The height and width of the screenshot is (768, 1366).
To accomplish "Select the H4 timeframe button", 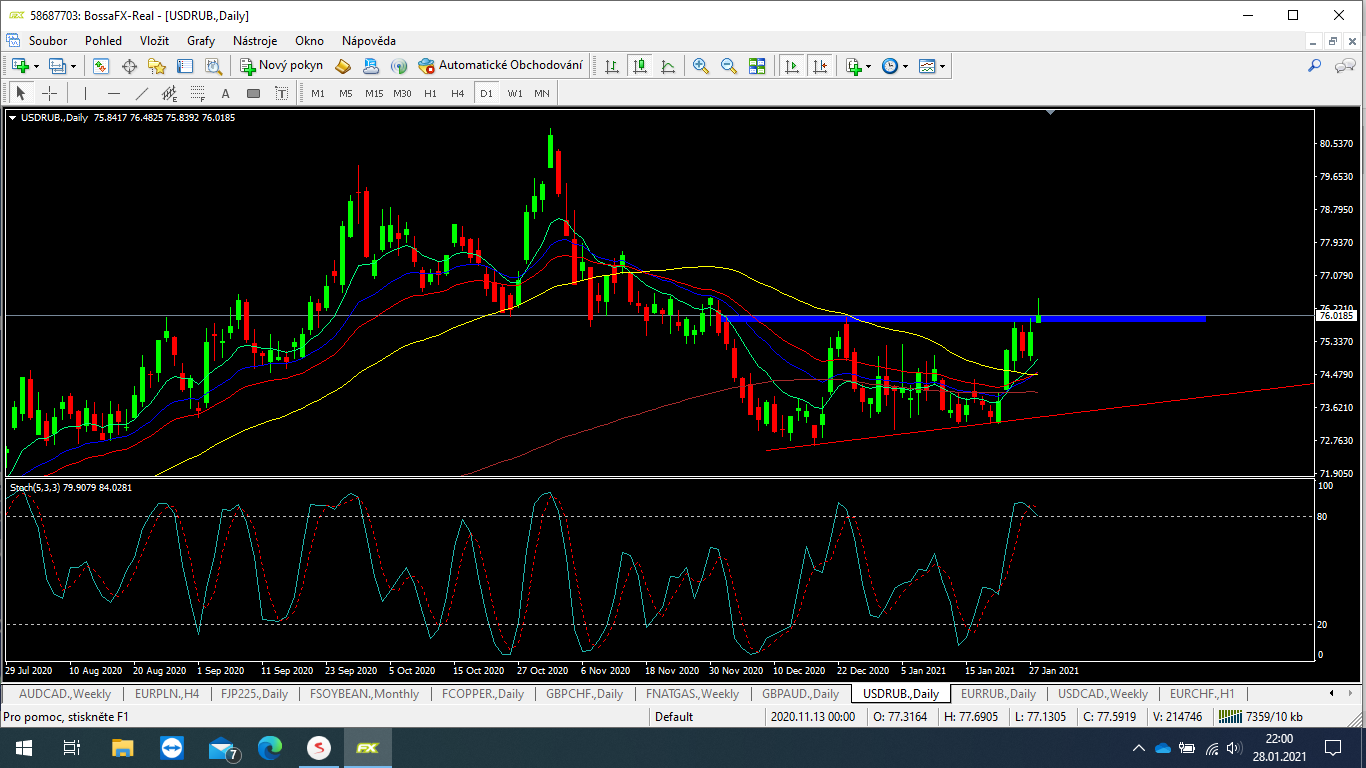I will pos(457,93).
